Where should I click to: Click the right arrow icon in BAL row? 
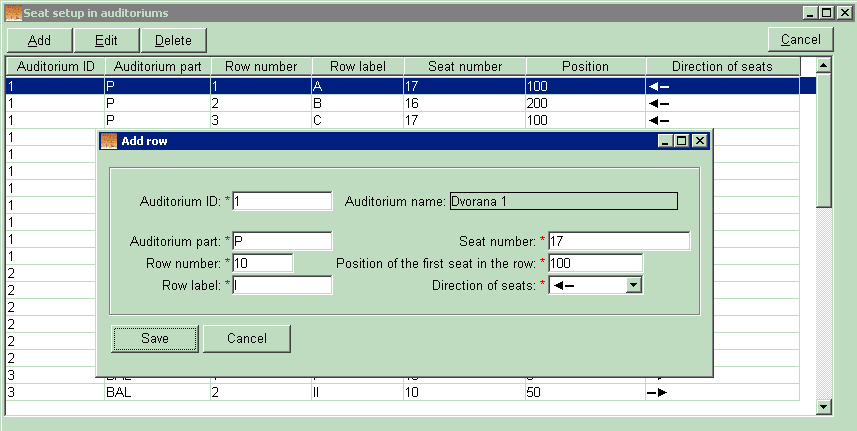656,392
